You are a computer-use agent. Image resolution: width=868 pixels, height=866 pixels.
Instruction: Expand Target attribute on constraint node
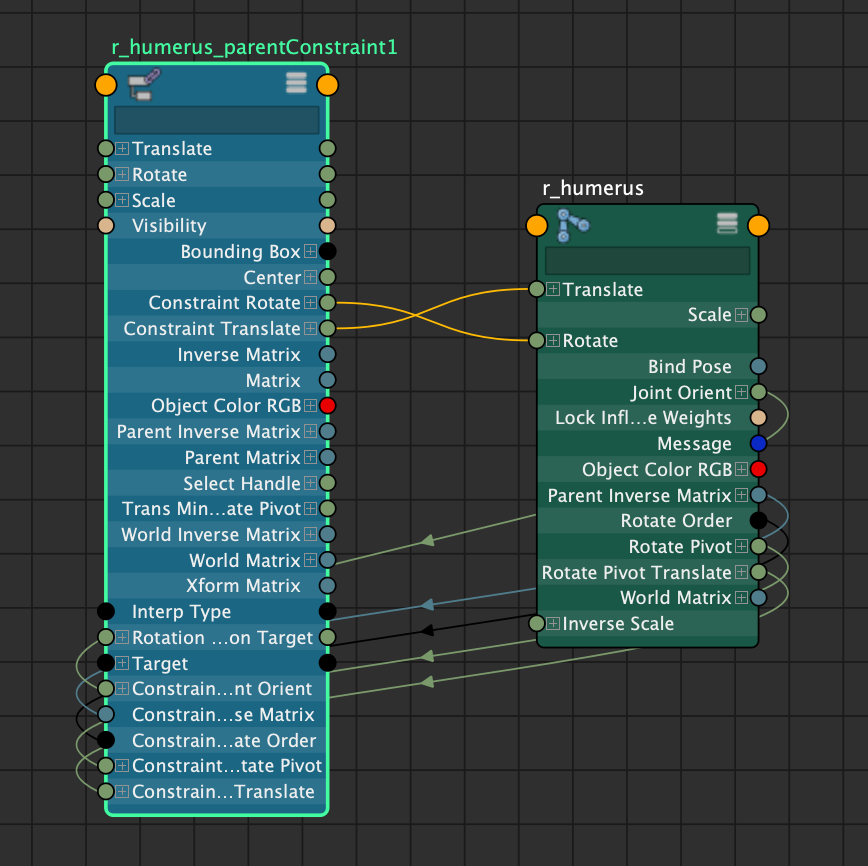point(122,663)
